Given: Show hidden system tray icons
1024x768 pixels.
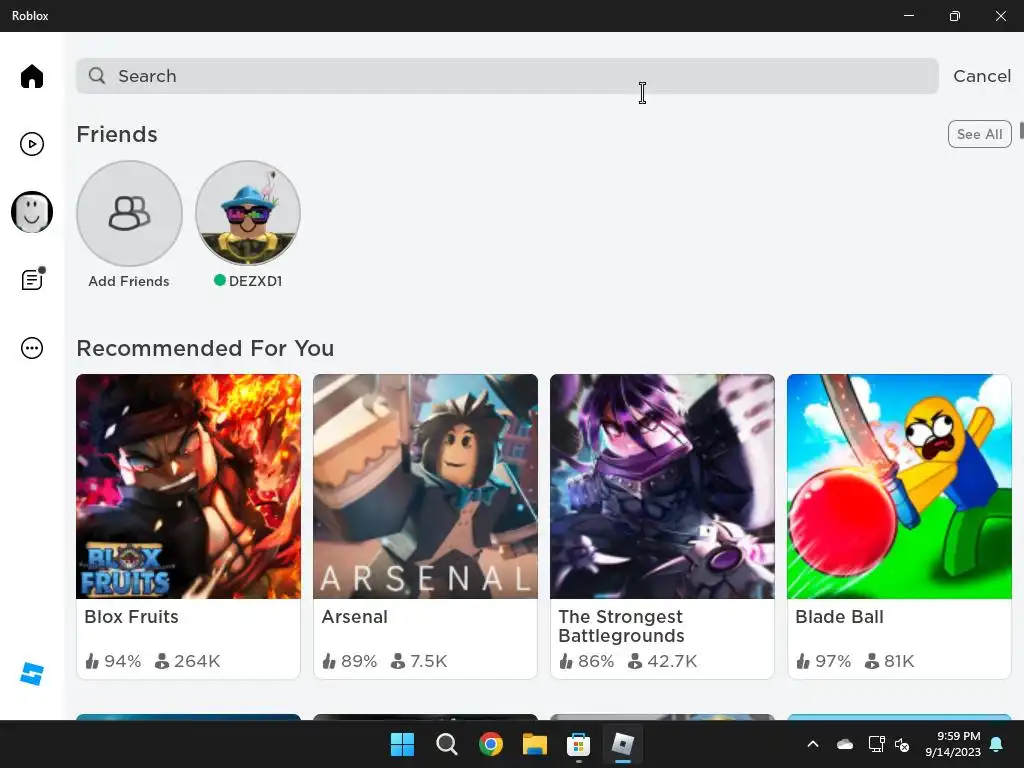Looking at the screenshot, I should (x=813, y=744).
